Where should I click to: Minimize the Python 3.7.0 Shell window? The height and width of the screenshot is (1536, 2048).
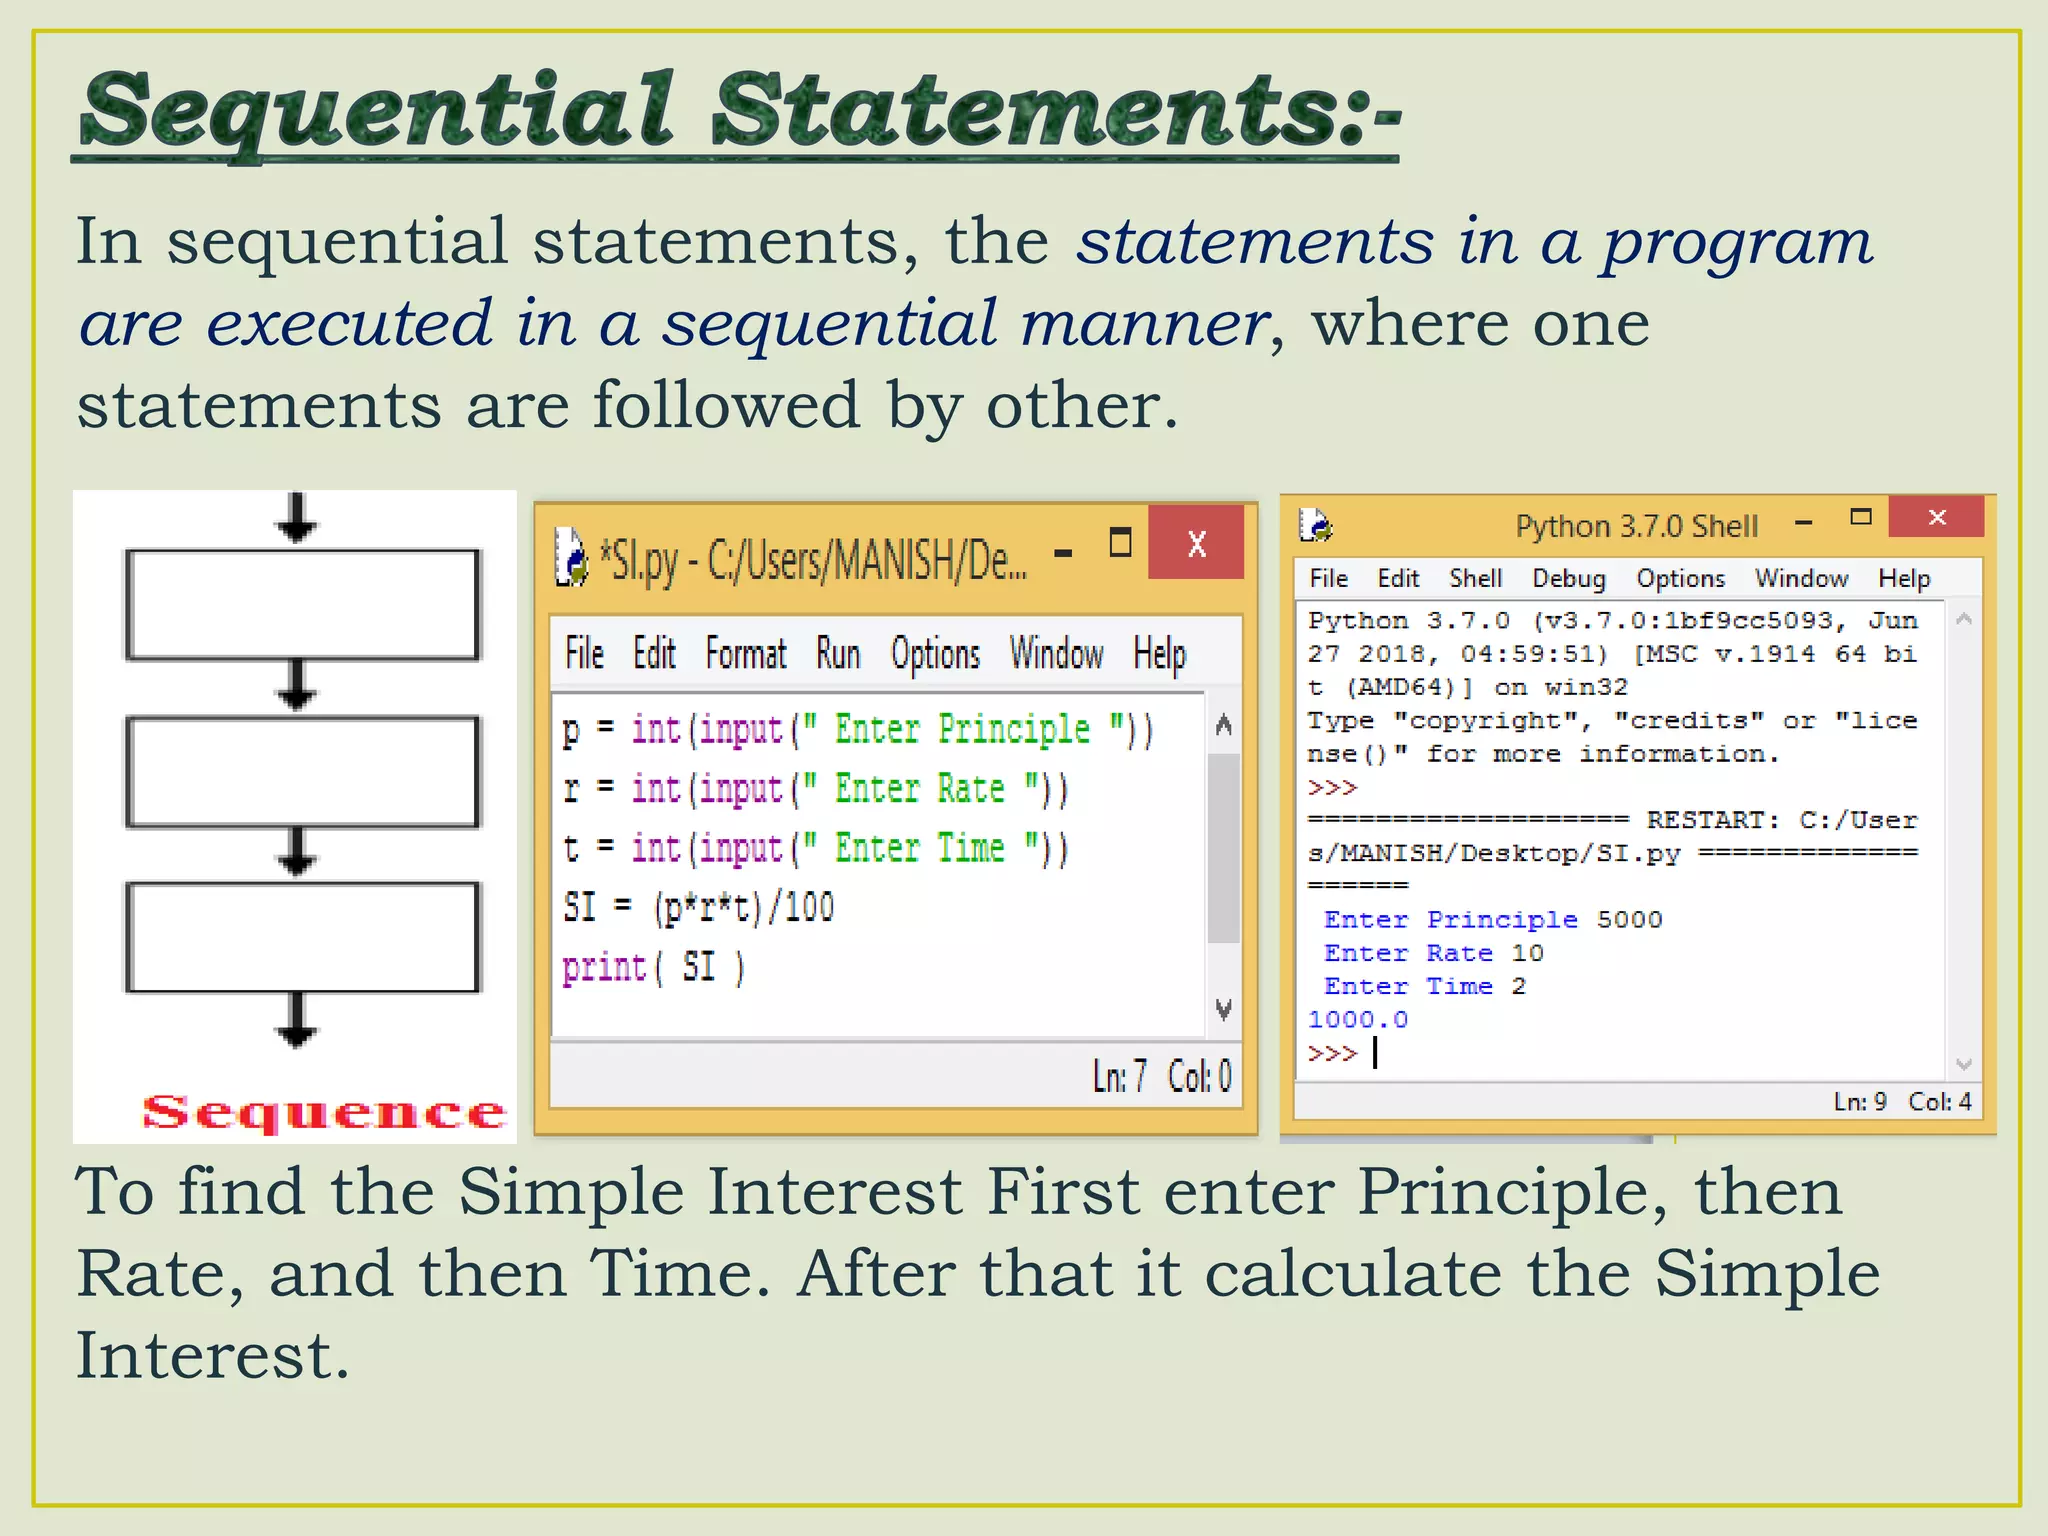click(x=1803, y=521)
